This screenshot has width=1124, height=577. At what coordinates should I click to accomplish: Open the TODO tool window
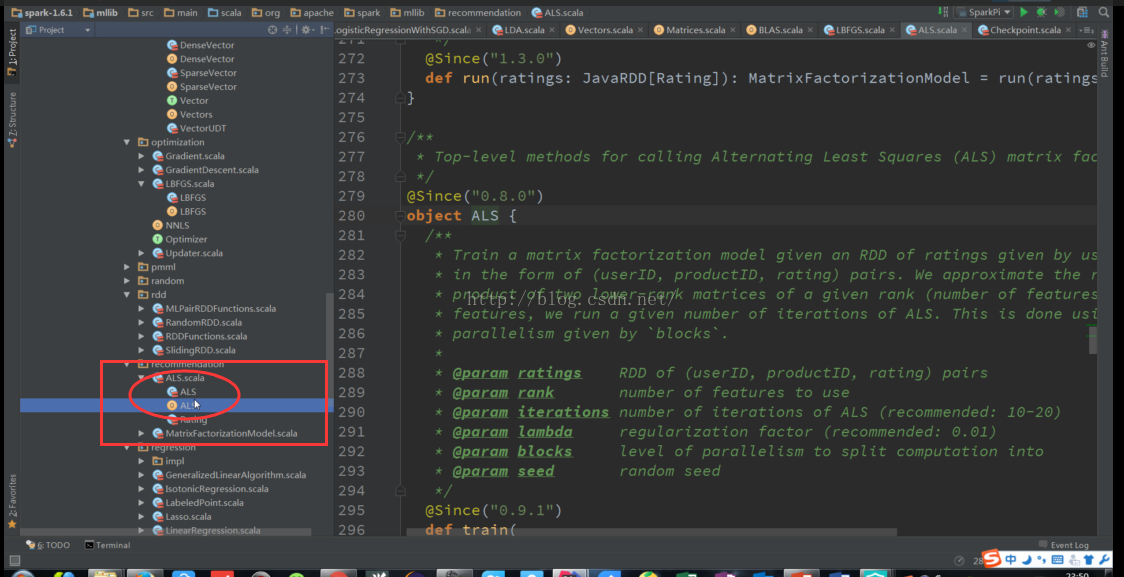[x=47, y=545]
